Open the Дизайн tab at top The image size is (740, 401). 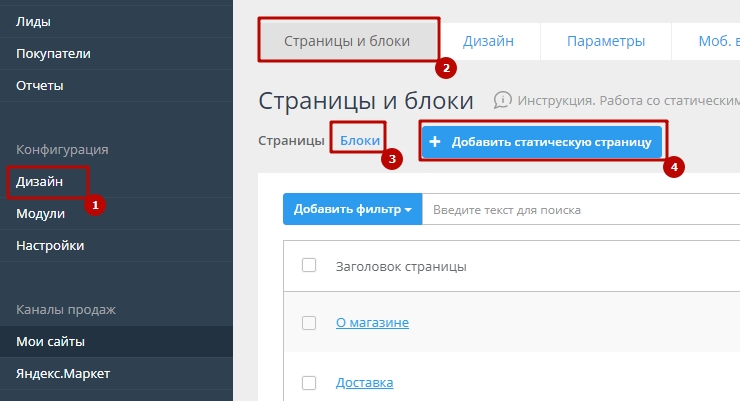click(488, 42)
